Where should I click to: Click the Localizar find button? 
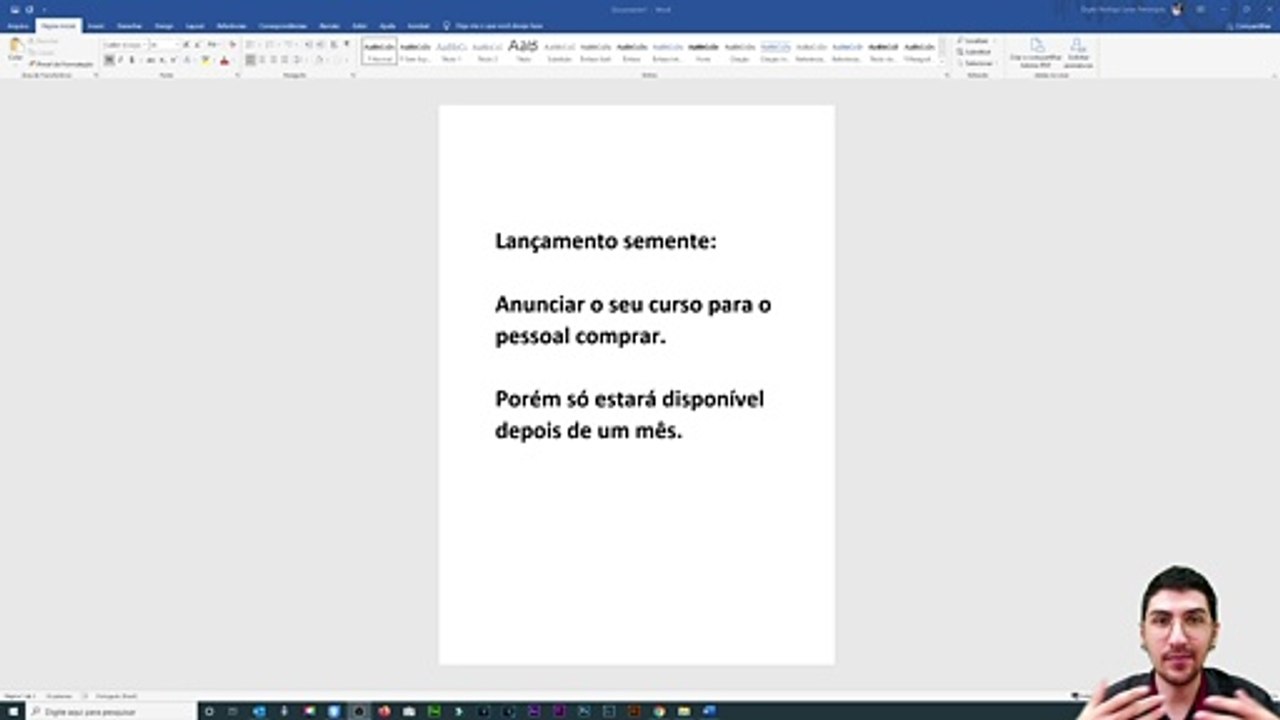click(975, 41)
